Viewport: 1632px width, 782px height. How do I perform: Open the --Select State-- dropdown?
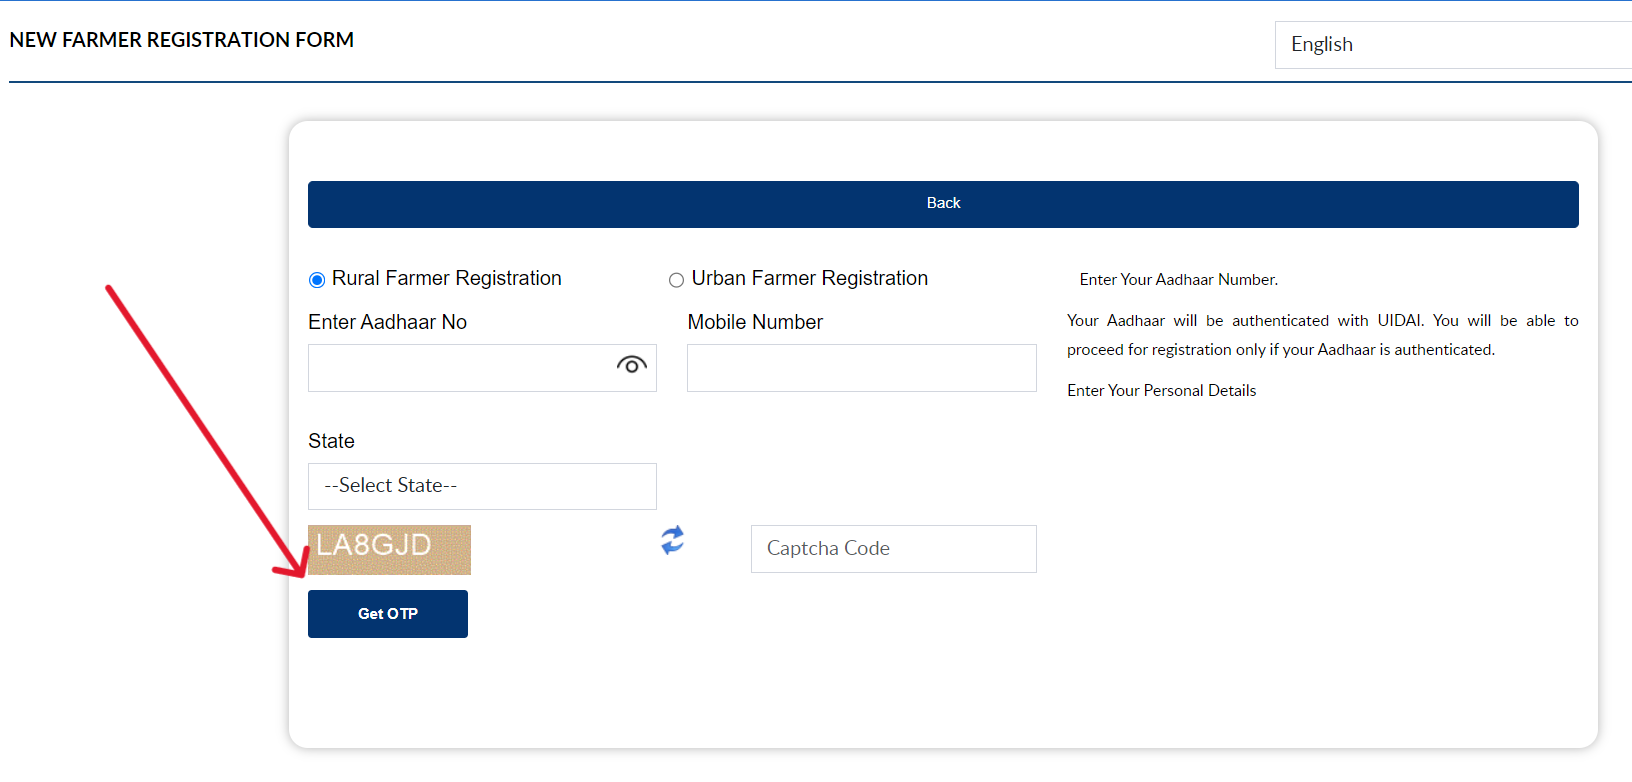[481, 486]
